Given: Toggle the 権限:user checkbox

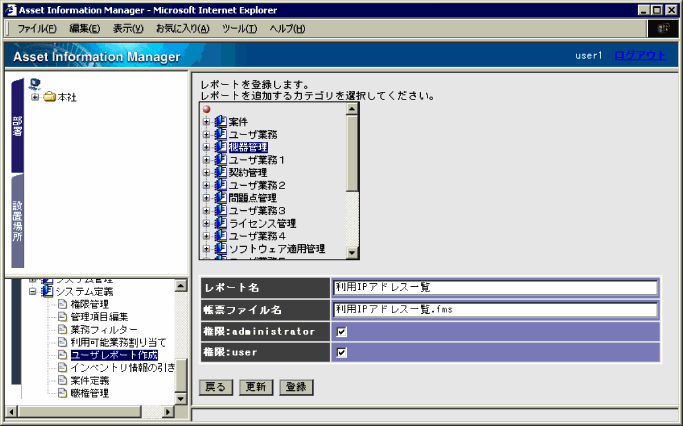Looking at the screenshot, I should 342,353.
